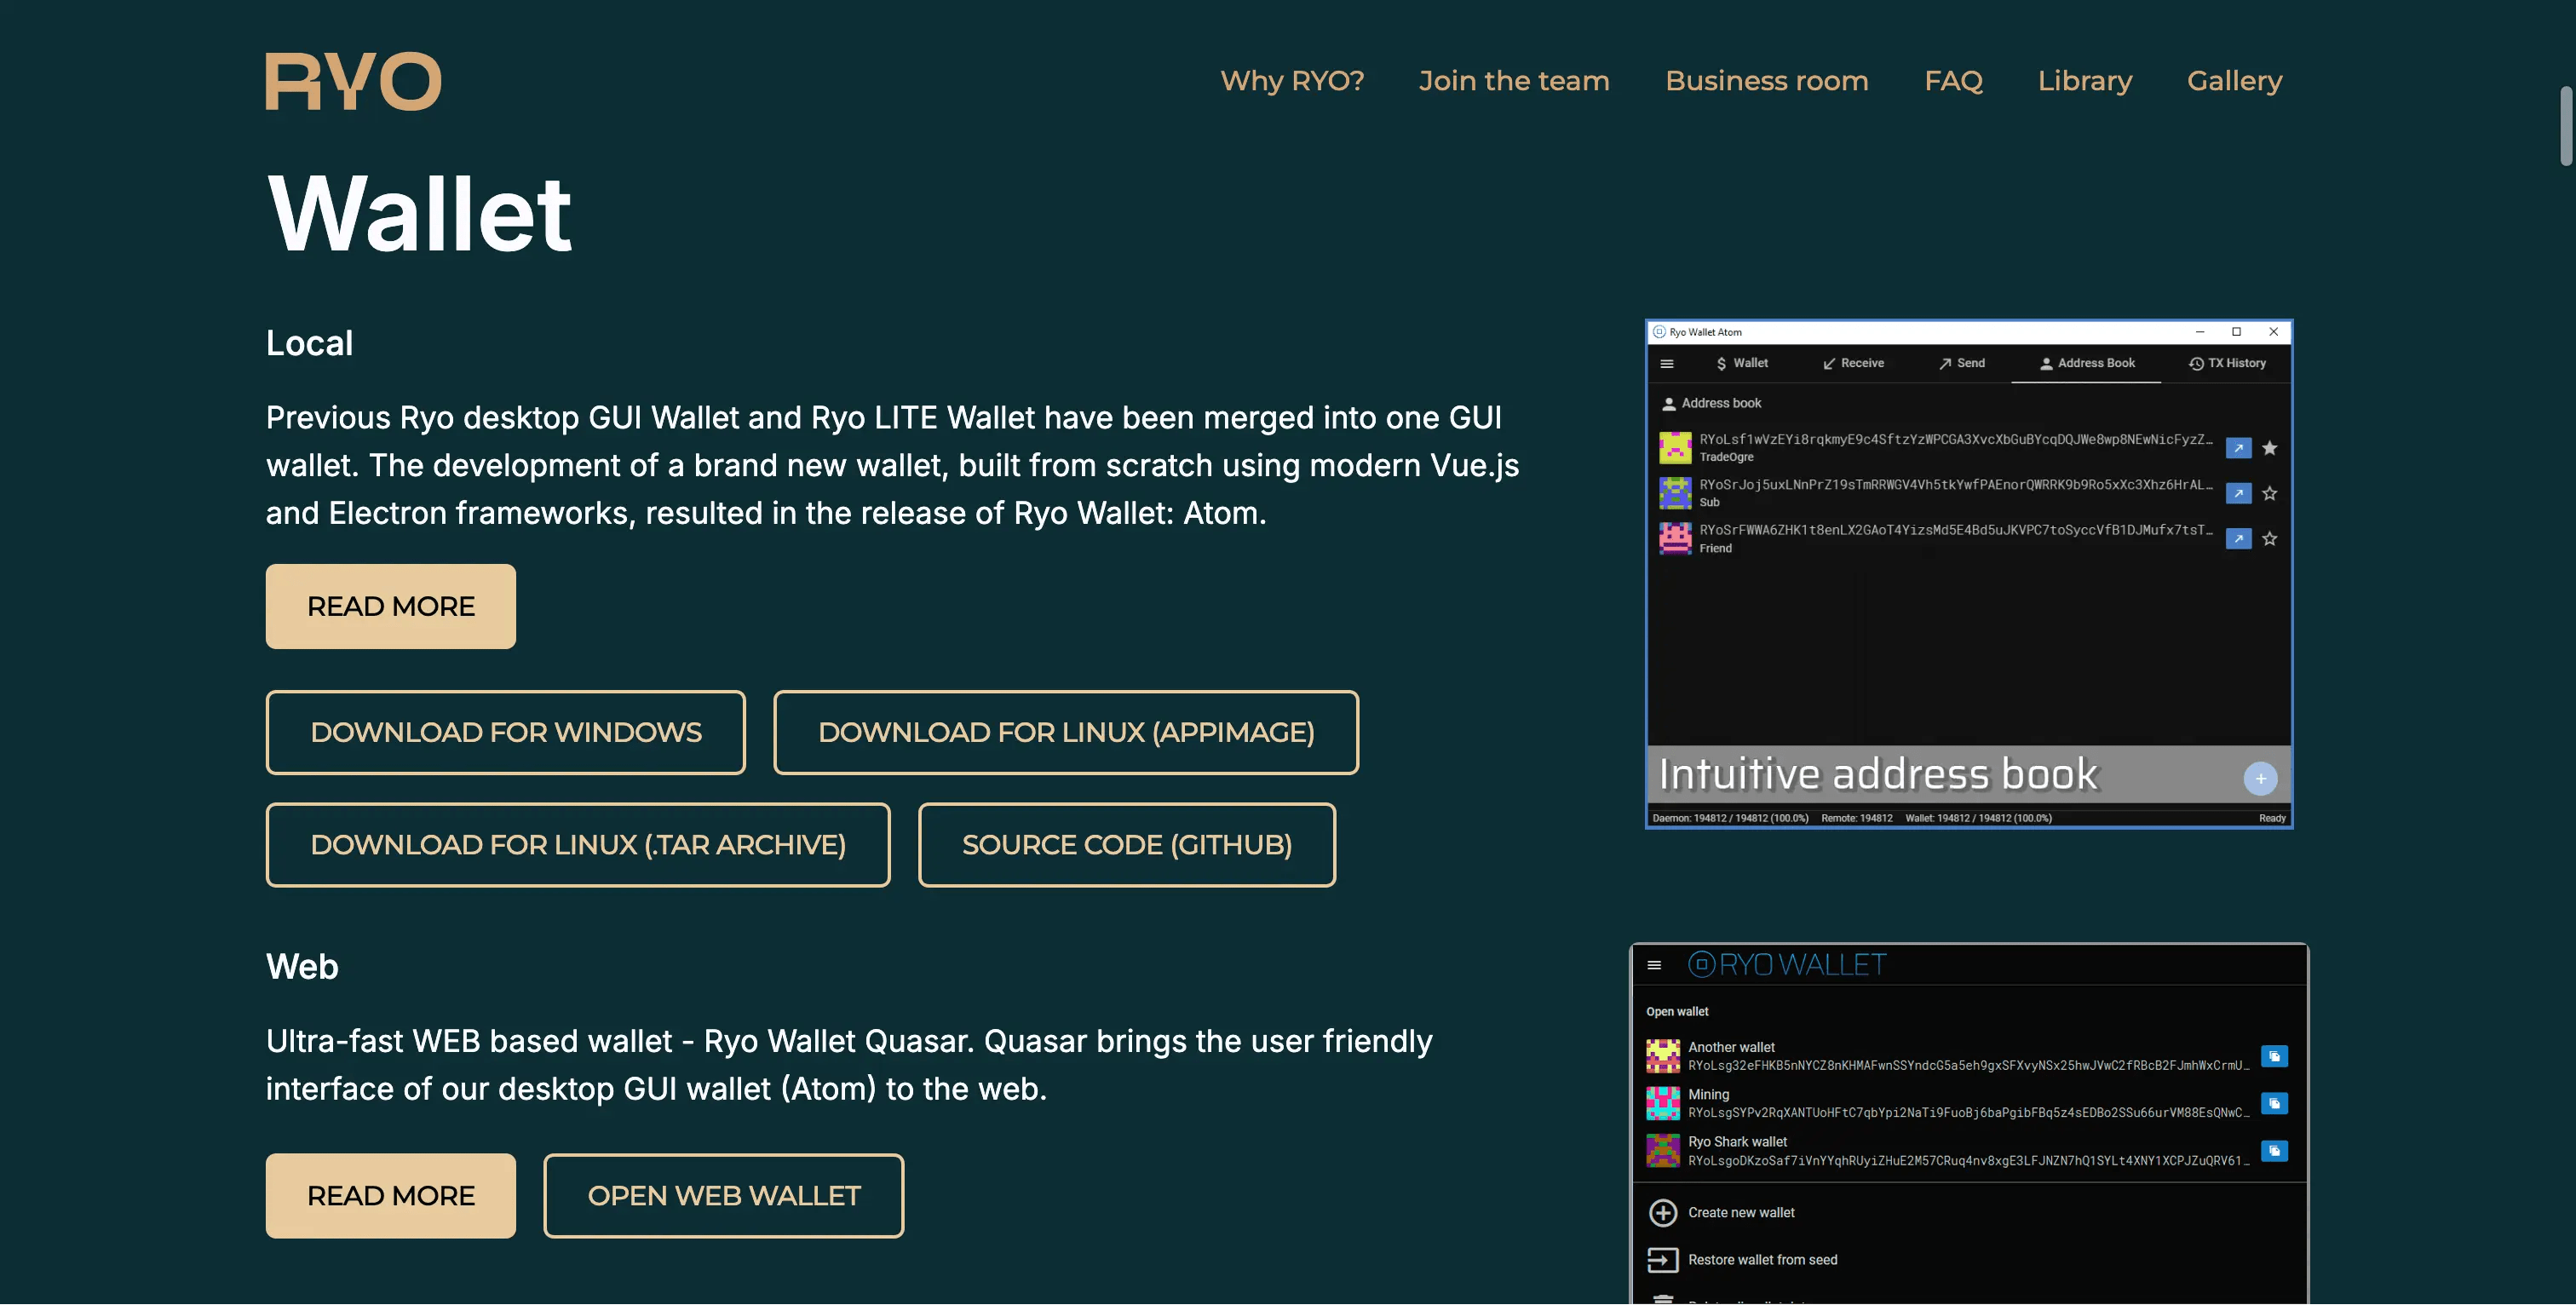Click the RYO WALLET circular logo icon
This screenshot has width=2576, height=1305.
coord(1701,965)
